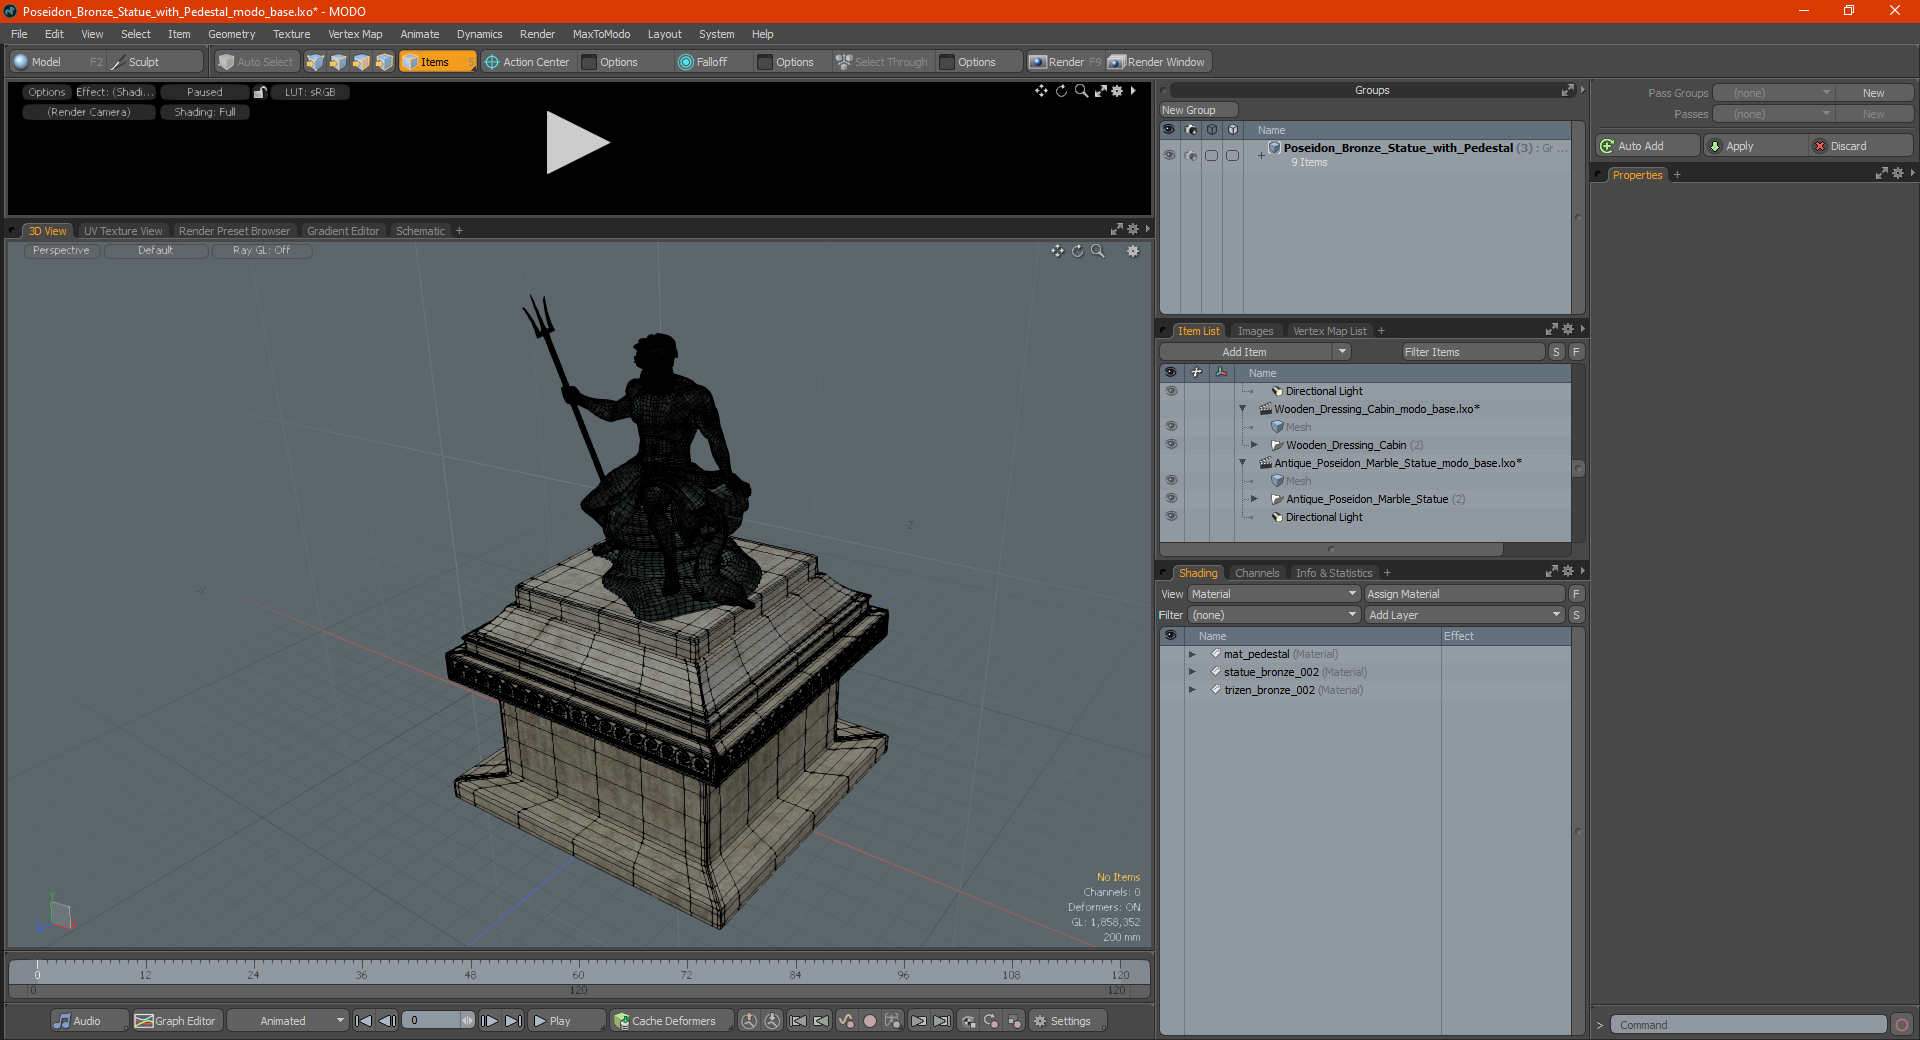Screen dimensions: 1920x1040
Task: Open the View Material dropdown
Action: pyautogui.click(x=1274, y=594)
